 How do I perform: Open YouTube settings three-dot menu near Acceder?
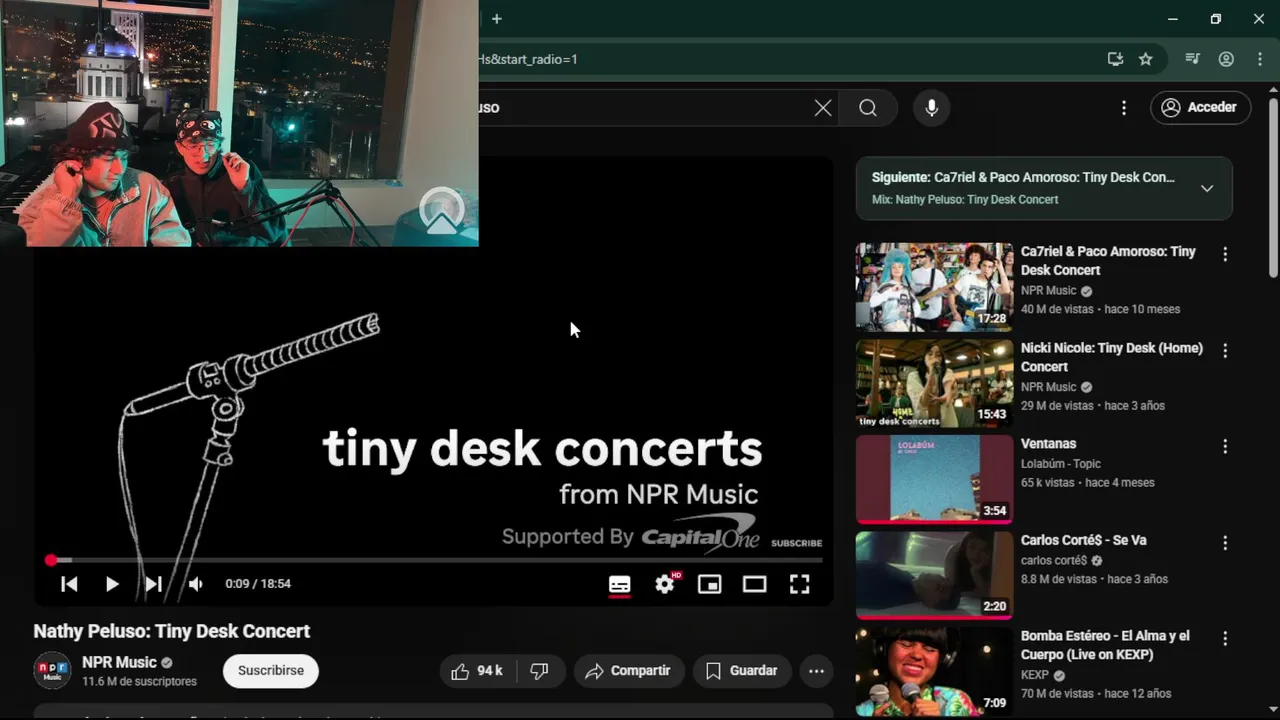pos(1124,107)
